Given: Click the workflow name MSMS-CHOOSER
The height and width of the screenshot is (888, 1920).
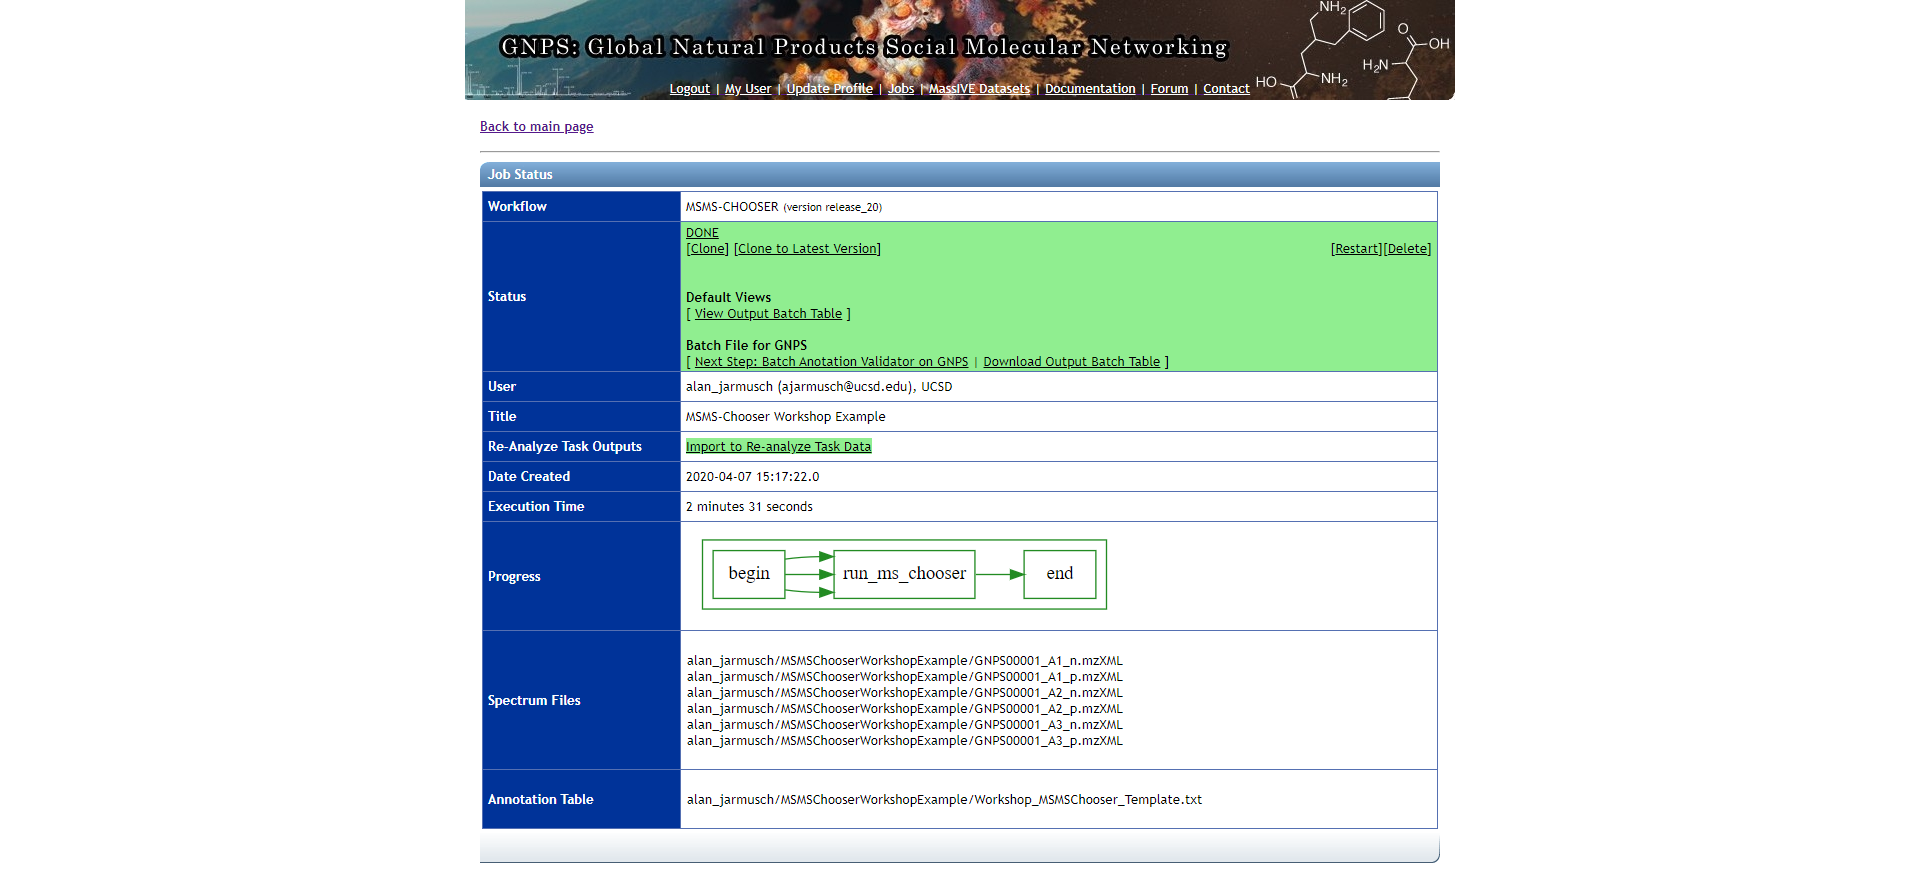Looking at the screenshot, I should (732, 207).
